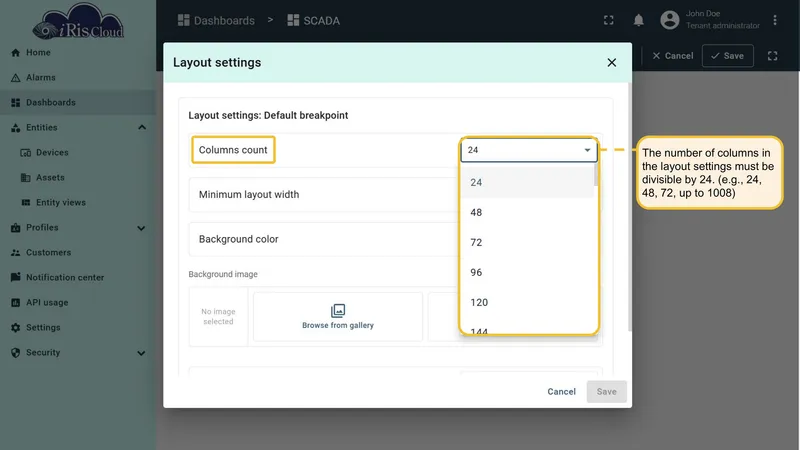The width and height of the screenshot is (800, 450).
Task: Click the Background image label
Action: (223, 274)
